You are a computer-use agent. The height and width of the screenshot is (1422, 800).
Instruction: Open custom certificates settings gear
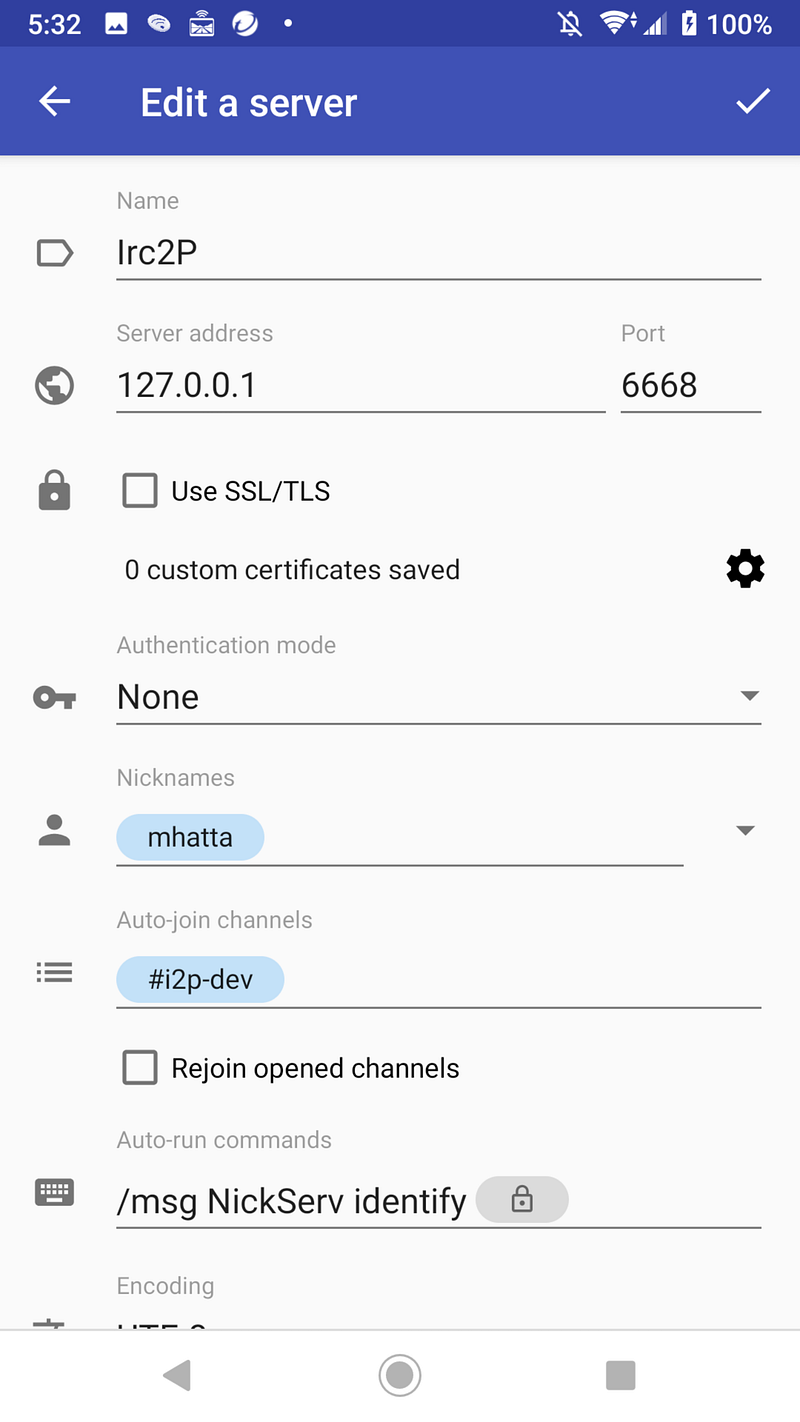(745, 569)
